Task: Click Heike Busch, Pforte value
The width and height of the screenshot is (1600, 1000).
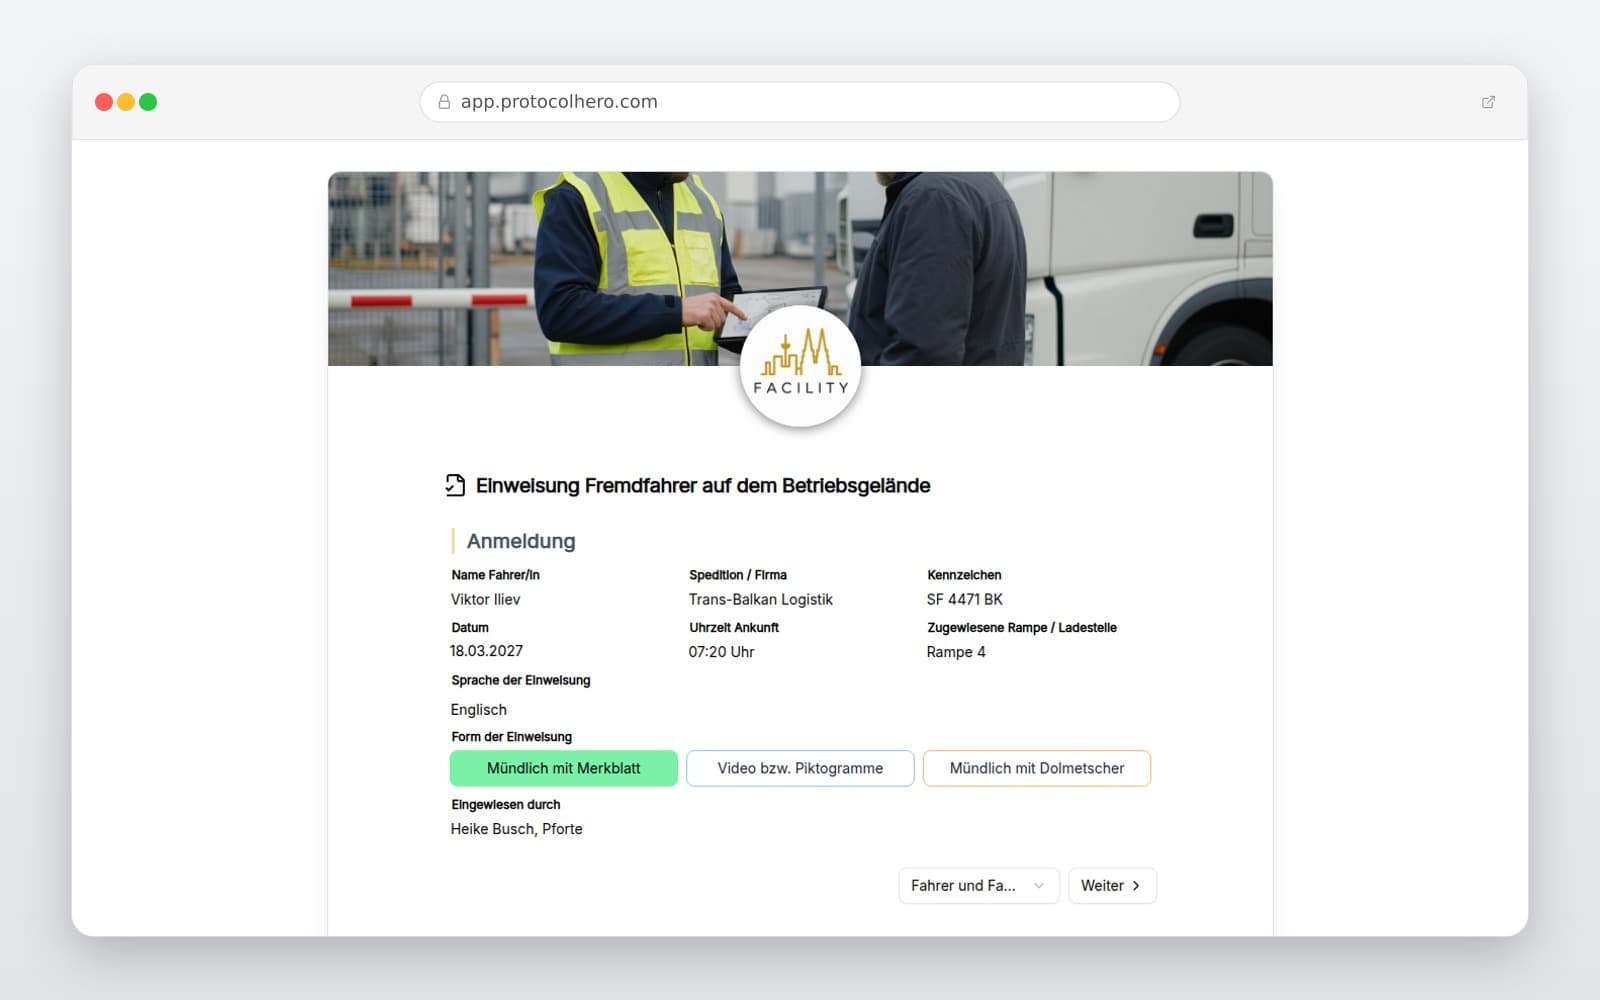Action: point(517,829)
